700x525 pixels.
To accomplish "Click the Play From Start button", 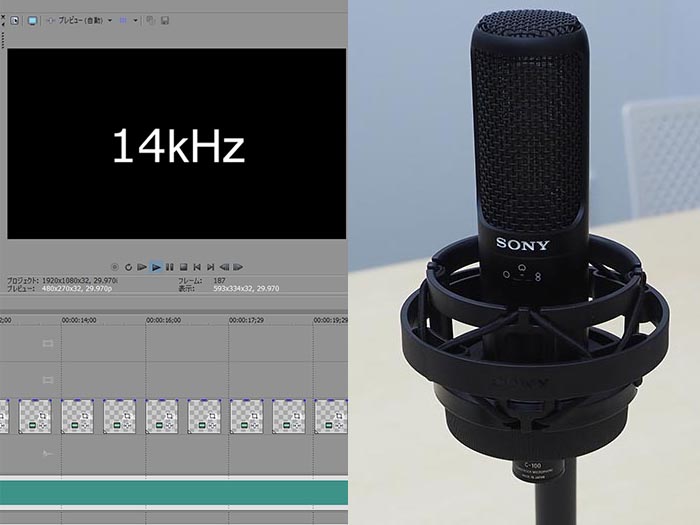I will click(x=142, y=267).
